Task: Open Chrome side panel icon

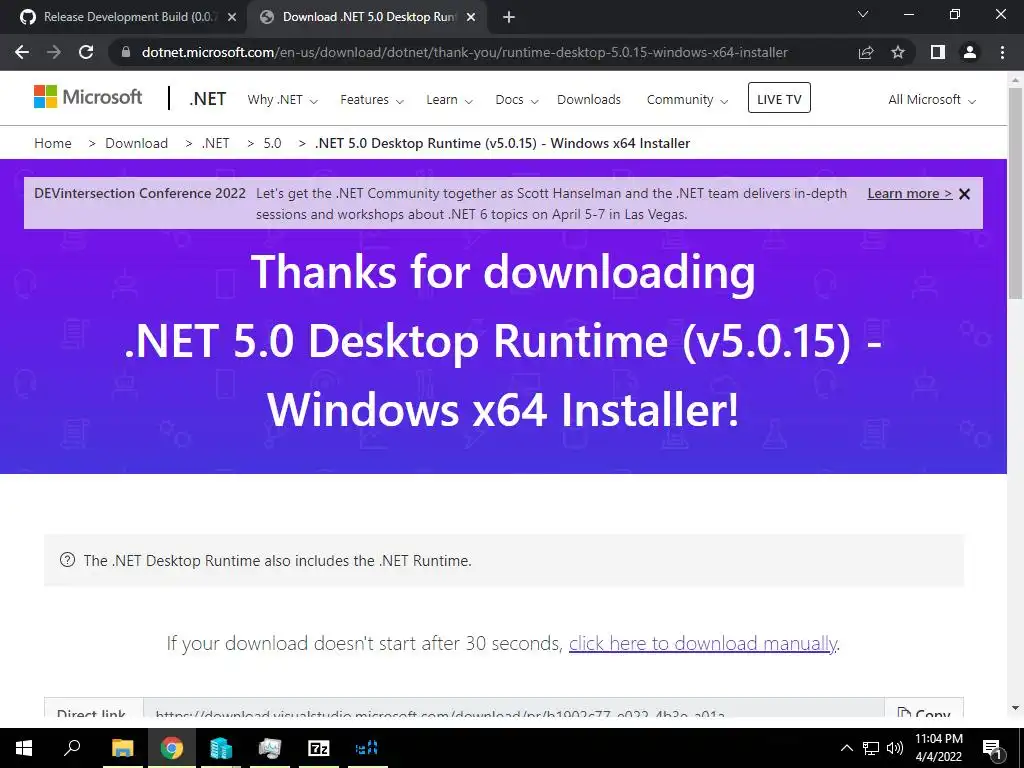Action: click(x=938, y=52)
